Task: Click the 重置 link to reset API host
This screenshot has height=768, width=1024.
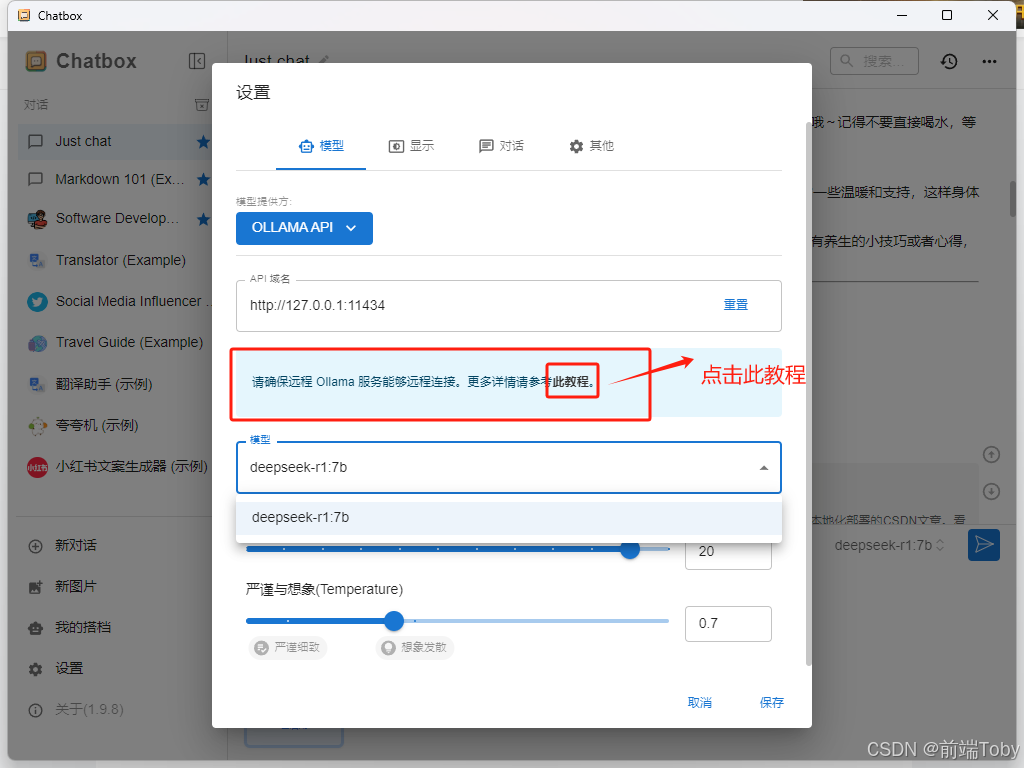Action: click(735, 305)
